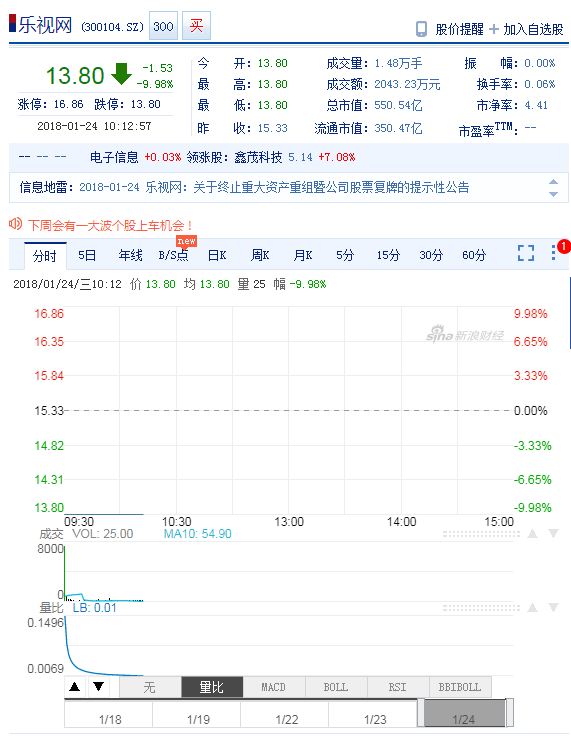Expand the 量比 panel with gray down arrow
The image size is (571, 739).
(x=553, y=608)
